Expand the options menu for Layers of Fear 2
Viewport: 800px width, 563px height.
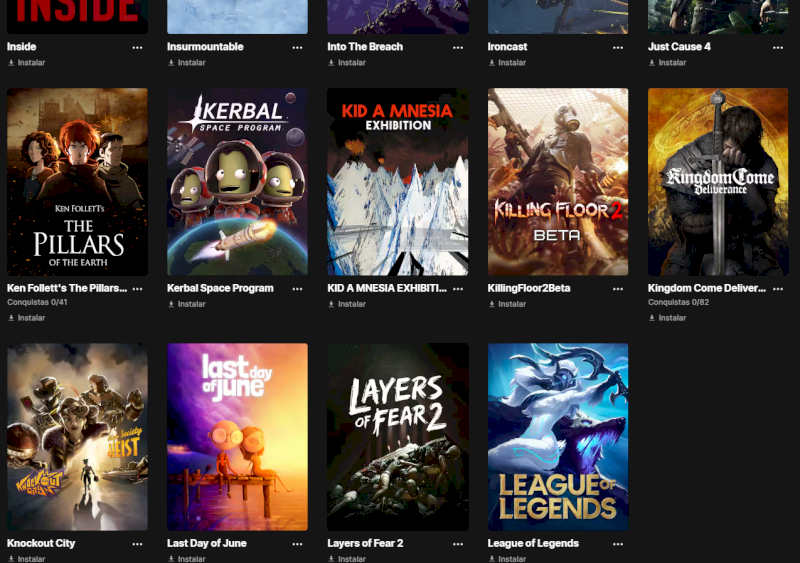point(457,544)
